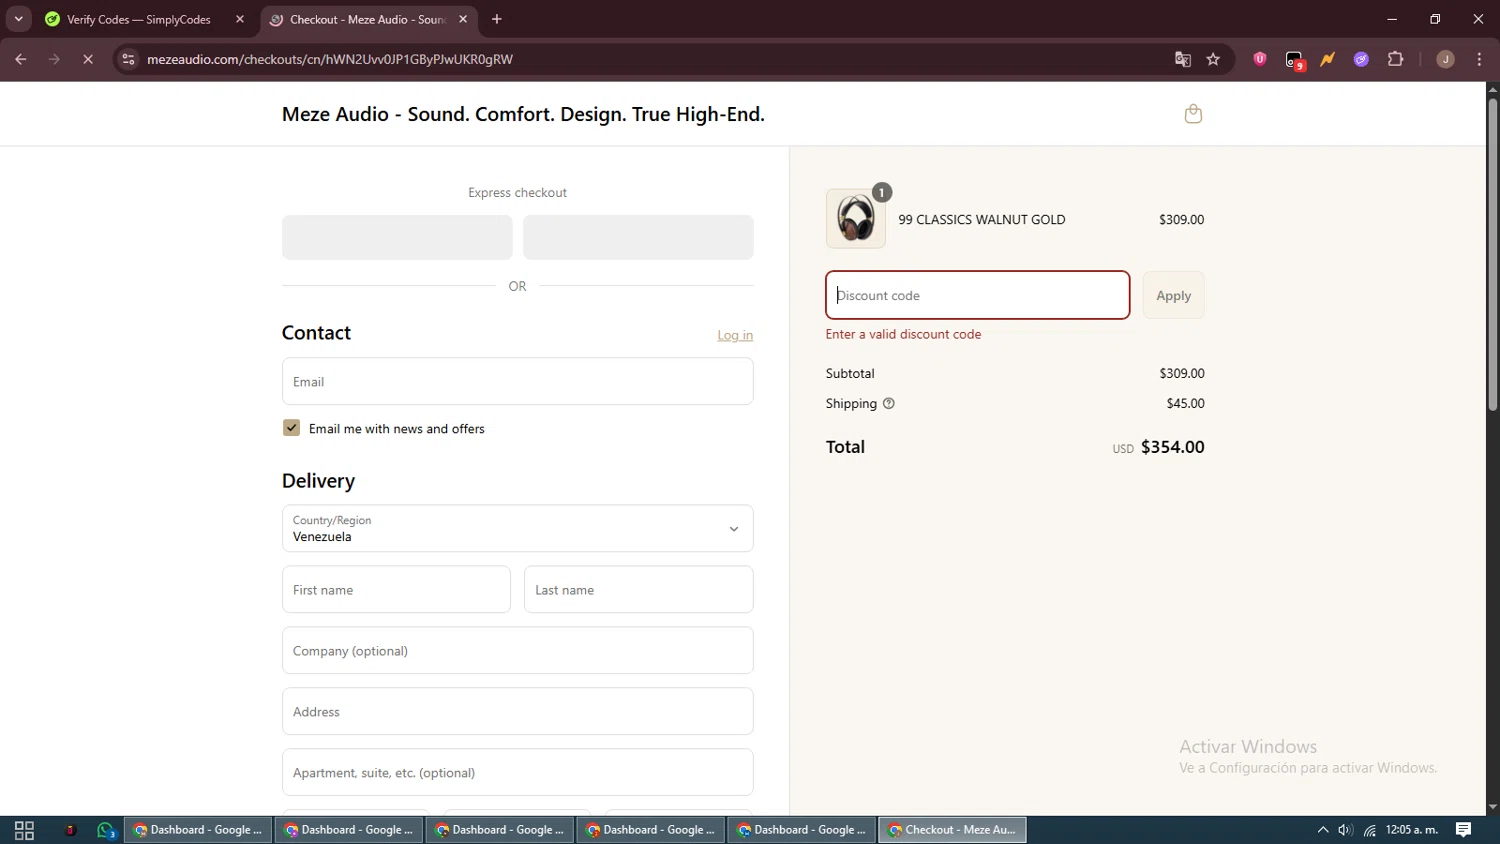Viewport: 1500px width, 844px height.
Task: Open the Chrome profile avatar
Action: tap(1445, 60)
